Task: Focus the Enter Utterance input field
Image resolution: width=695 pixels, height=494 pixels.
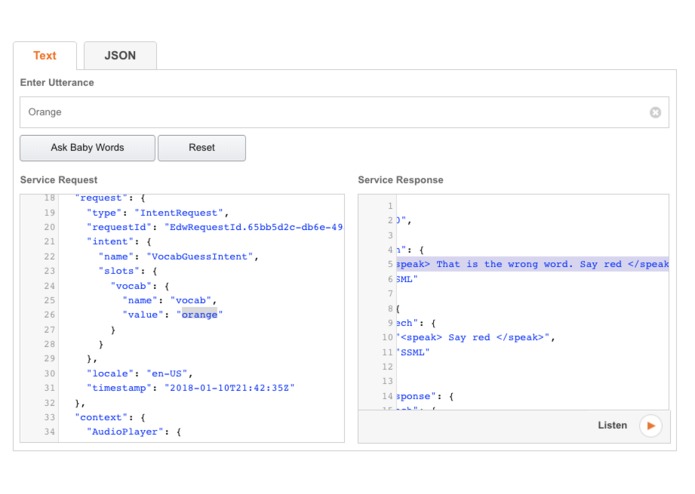Action: [330, 112]
